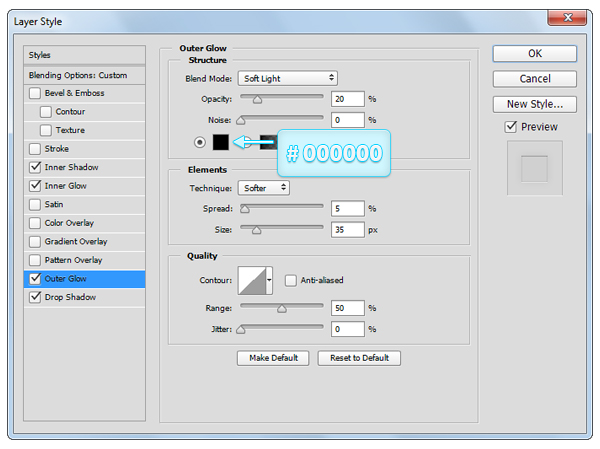The image size is (600, 449).
Task: Open the Blend Mode dropdown
Action: tap(288, 78)
